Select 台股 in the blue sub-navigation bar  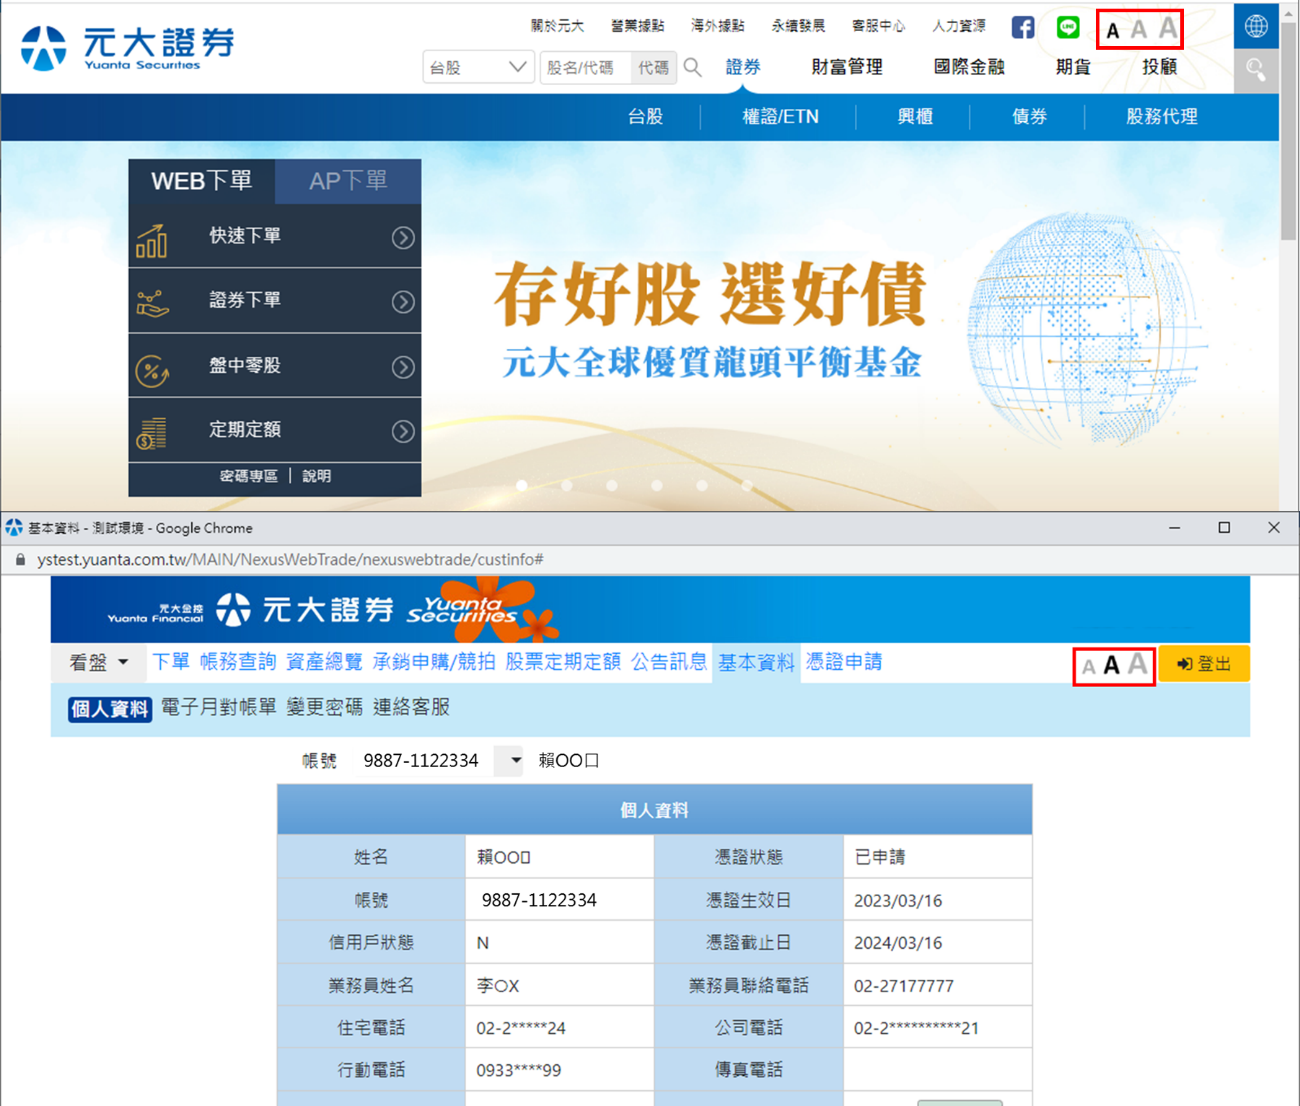(645, 117)
